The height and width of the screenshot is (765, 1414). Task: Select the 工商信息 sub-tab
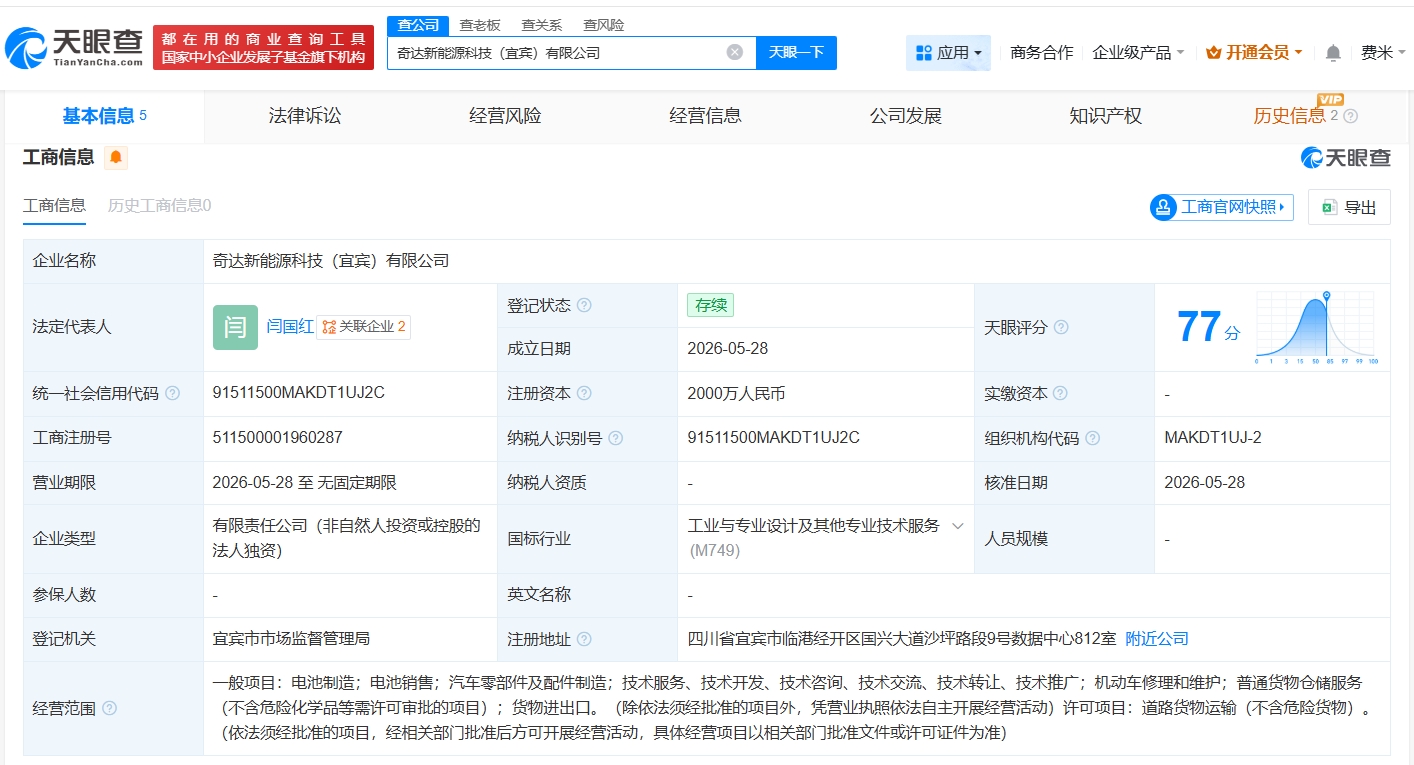tap(54, 206)
